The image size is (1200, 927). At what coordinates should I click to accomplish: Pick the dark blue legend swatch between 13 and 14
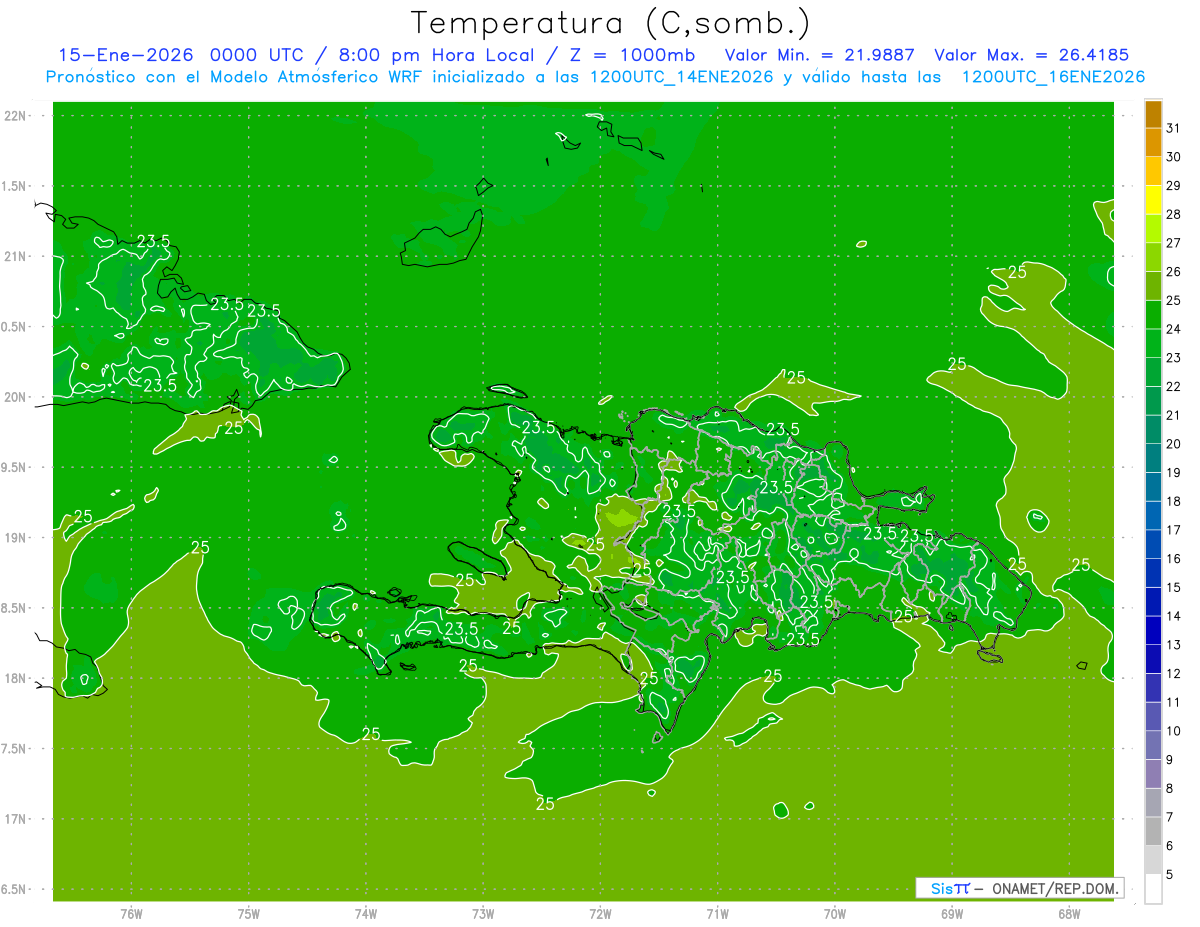[x=1153, y=630]
